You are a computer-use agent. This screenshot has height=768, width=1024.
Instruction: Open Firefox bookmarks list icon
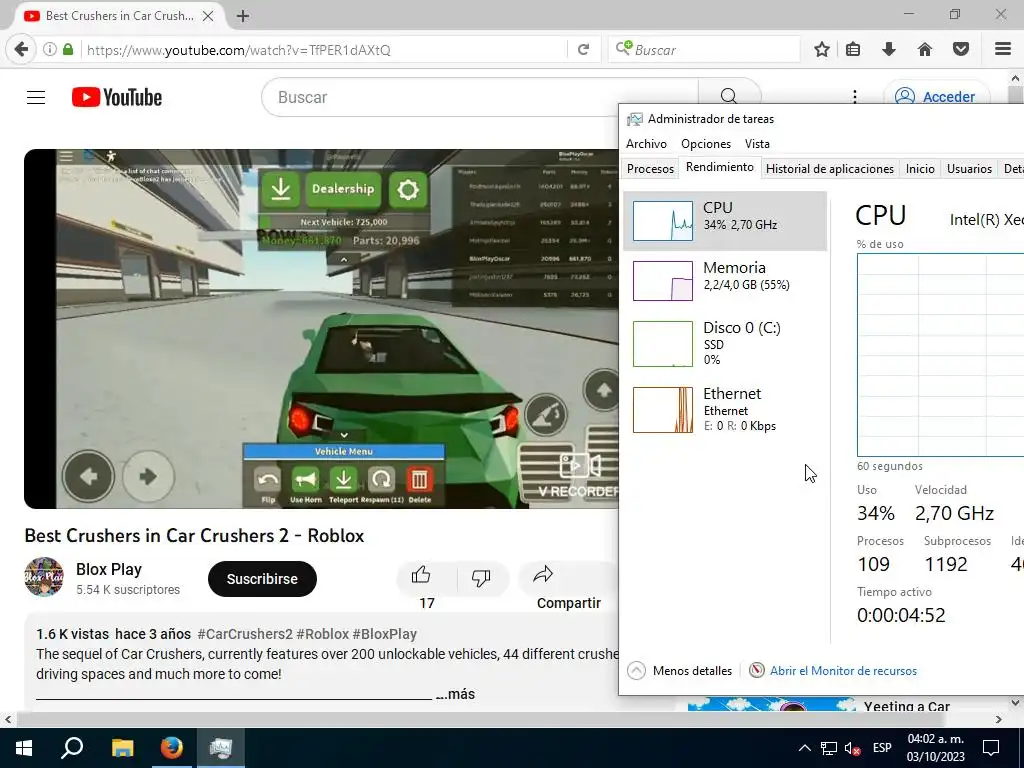853,50
